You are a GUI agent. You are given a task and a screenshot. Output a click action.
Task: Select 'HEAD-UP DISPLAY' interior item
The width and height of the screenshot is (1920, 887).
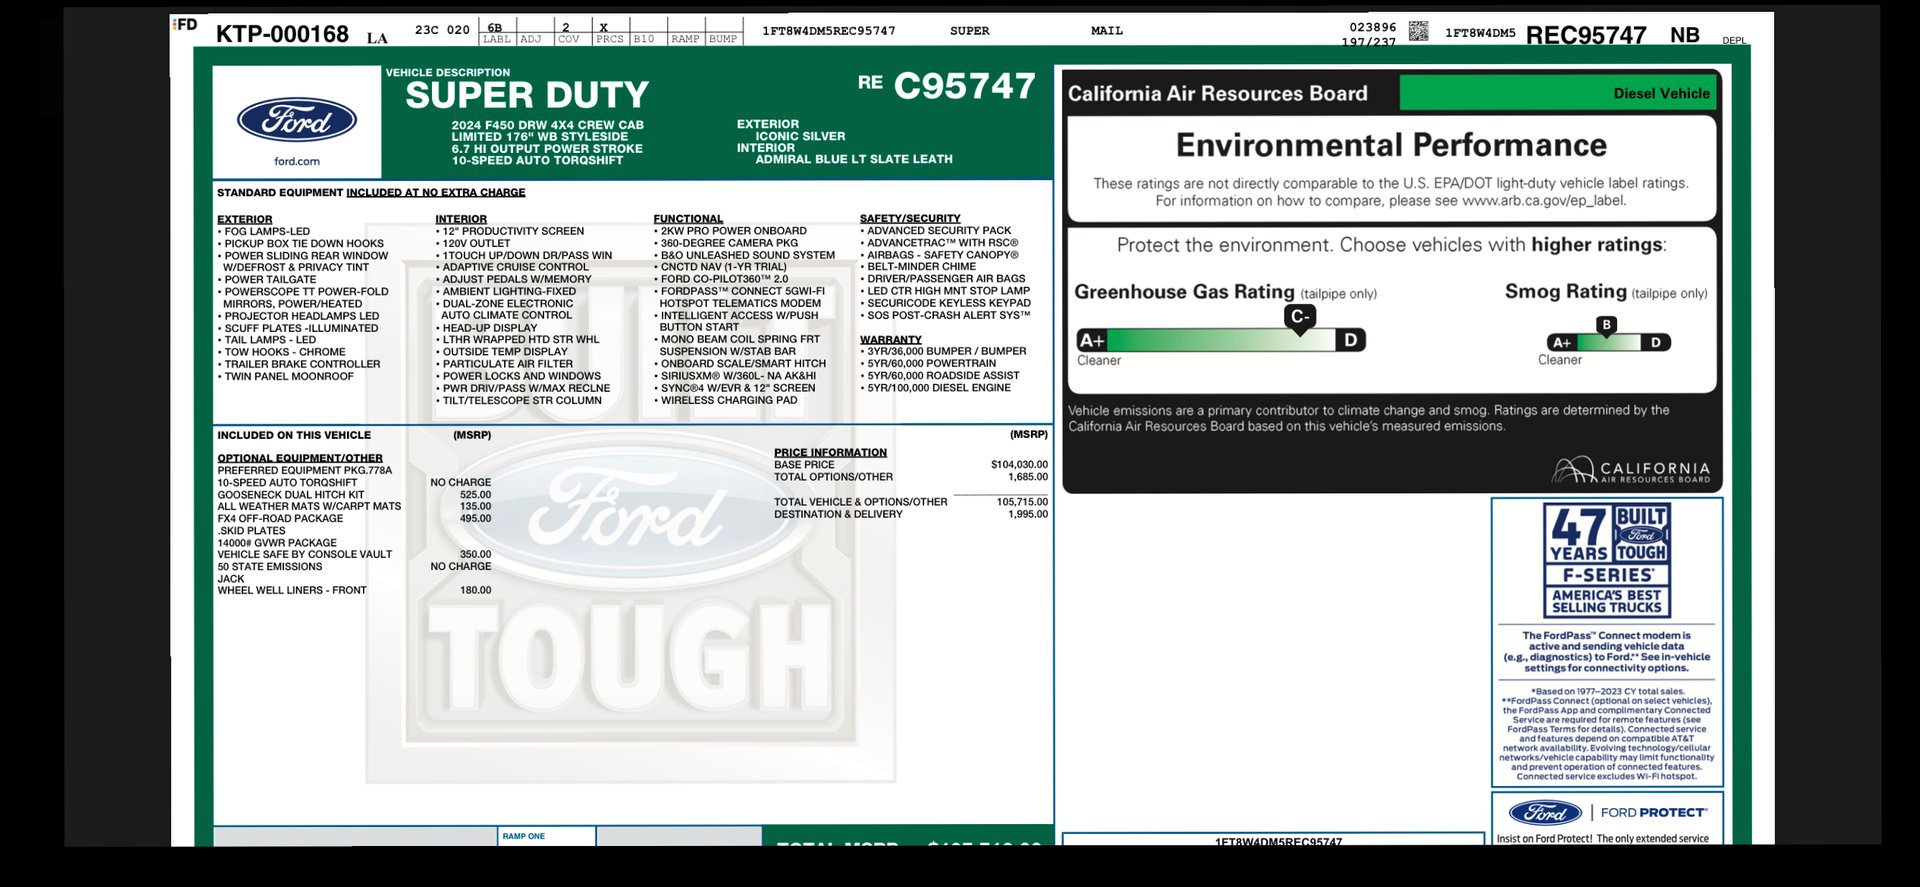pyautogui.click(x=489, y=328)
